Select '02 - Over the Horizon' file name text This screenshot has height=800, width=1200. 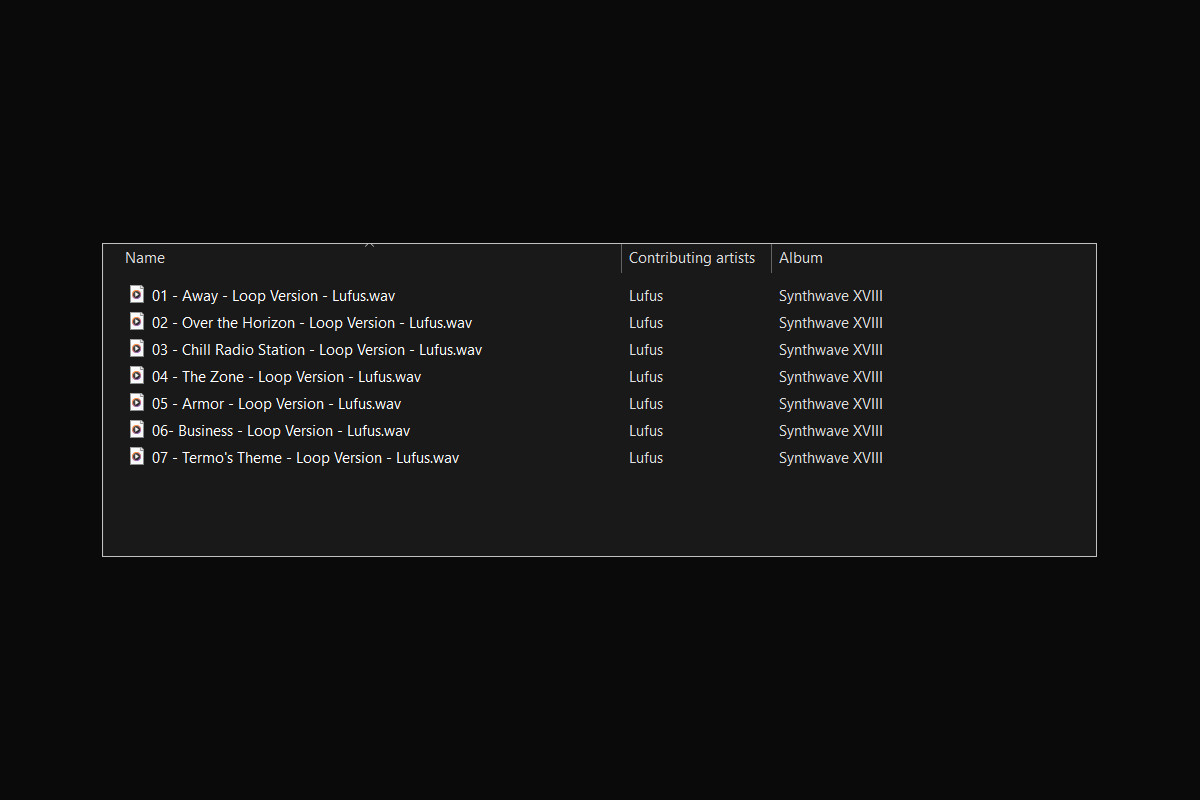coord(311,323)
